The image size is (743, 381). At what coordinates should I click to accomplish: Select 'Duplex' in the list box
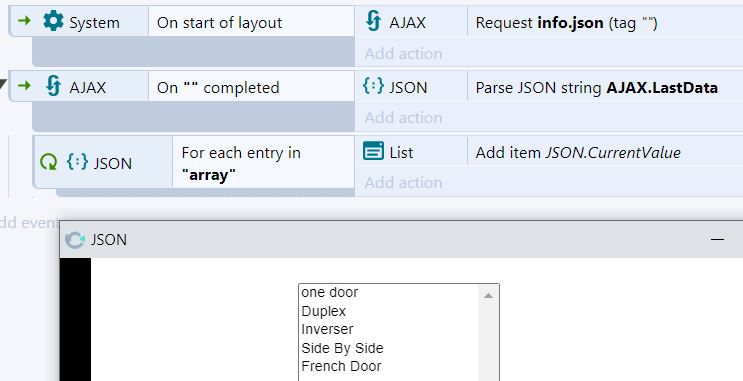[324, 311]
